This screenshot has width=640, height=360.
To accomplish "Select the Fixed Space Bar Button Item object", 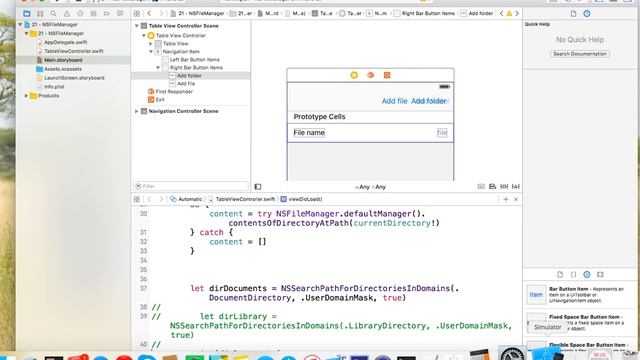I will [x=580, y=322].
